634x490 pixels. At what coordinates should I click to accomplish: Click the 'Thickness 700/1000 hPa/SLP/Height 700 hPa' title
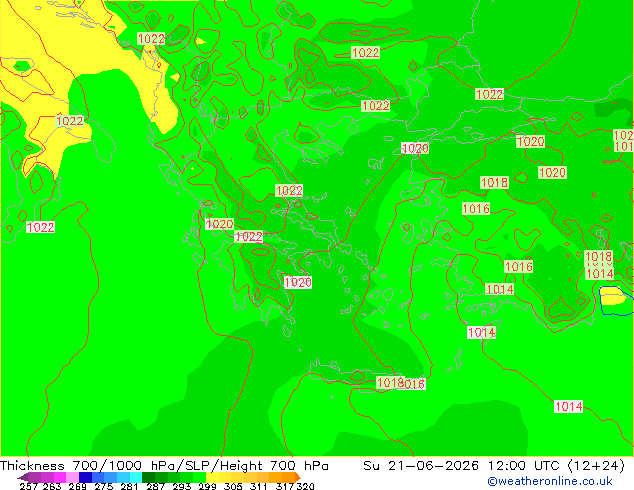click(164, 465)
